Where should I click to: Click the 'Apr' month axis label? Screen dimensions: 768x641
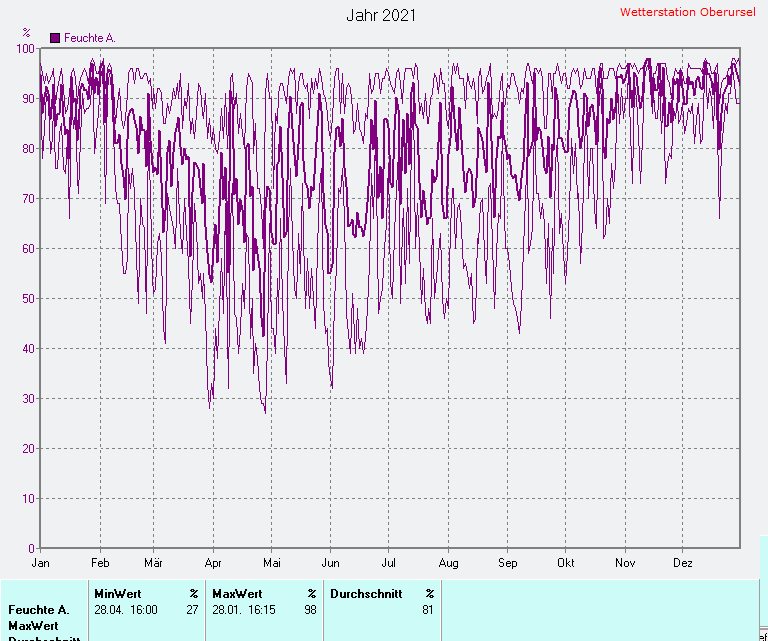(x=213, y=563)
